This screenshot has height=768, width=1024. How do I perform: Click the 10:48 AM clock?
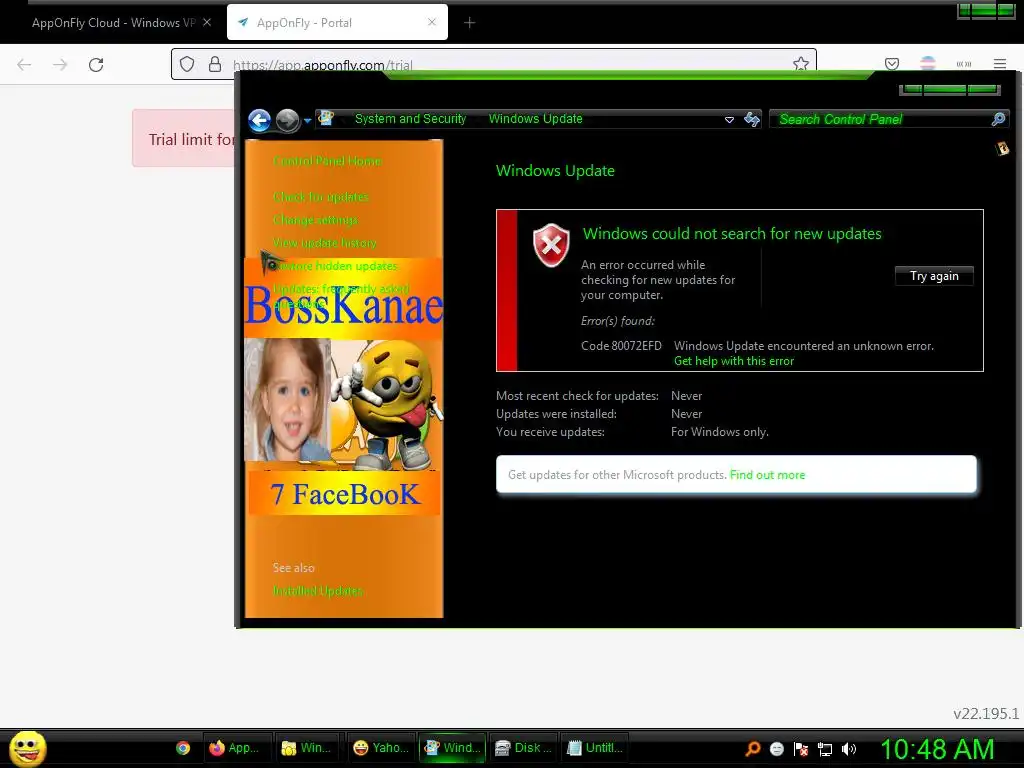pos(937,749)
